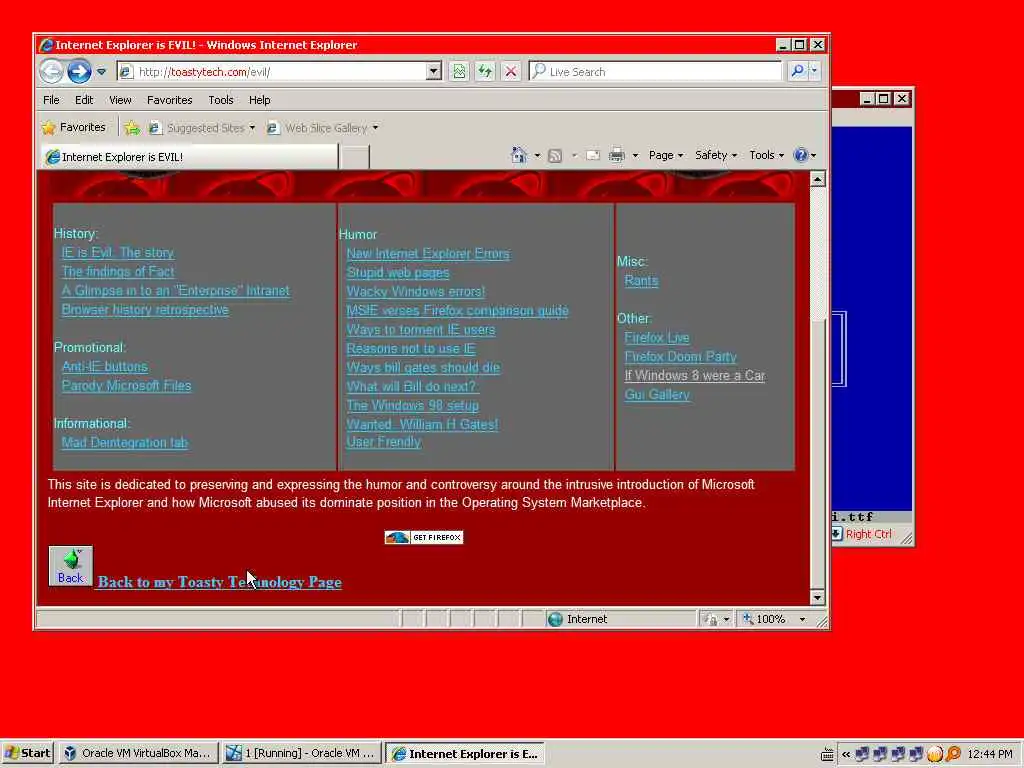Open 'Back to my Toasty Technology Page'
The height and width of the screenshot is (768, 1024).
219,582
